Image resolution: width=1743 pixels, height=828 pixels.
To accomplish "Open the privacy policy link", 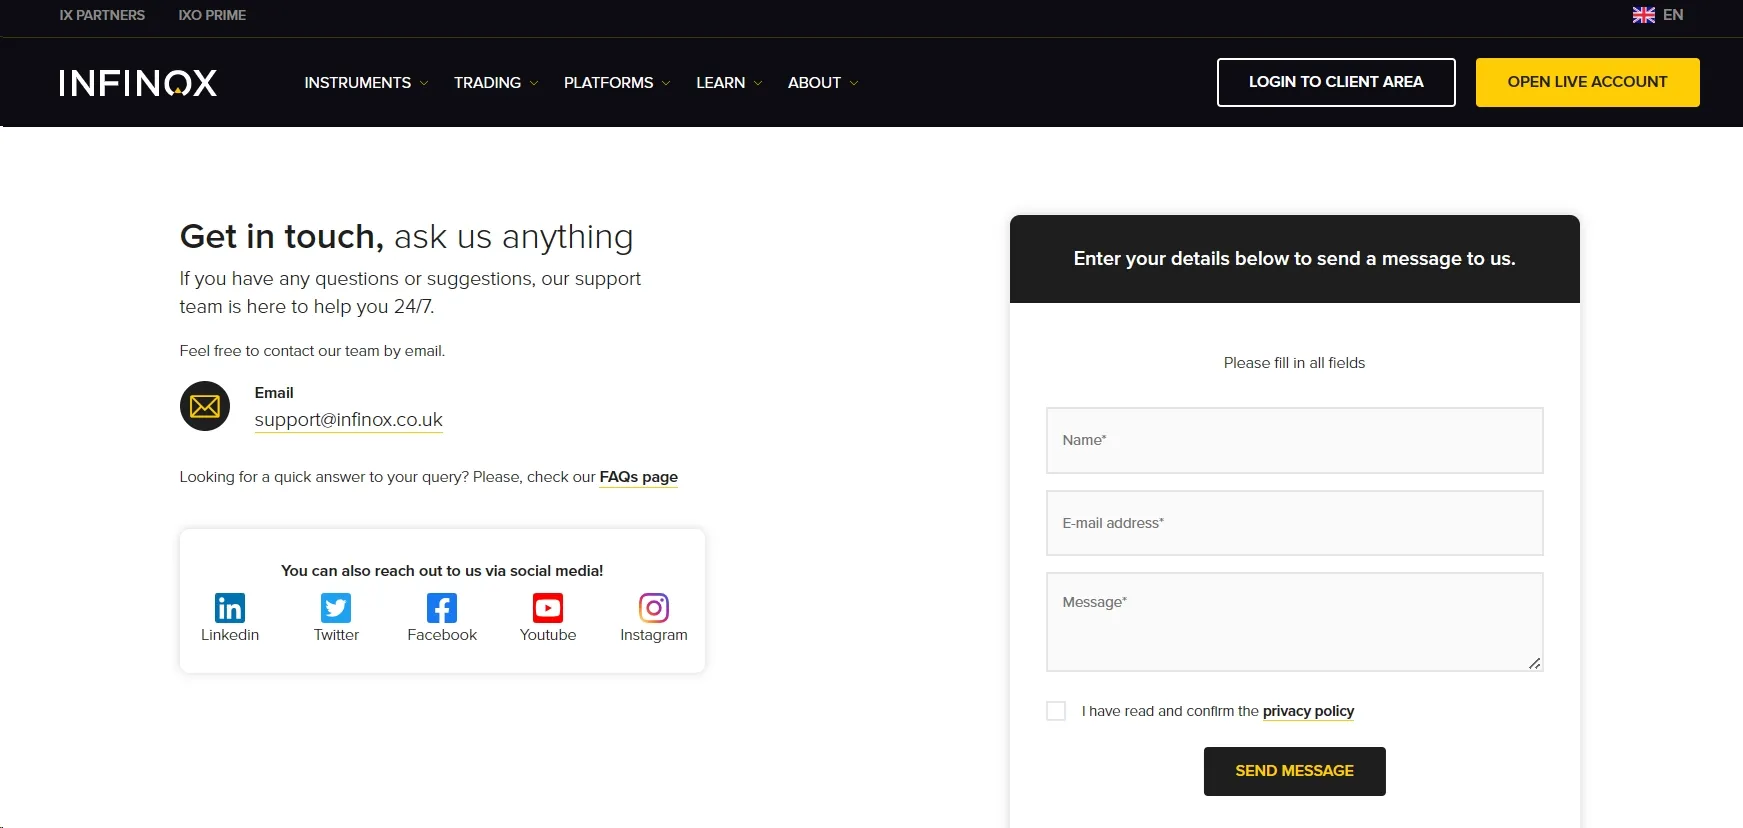I will click(x=1309, y=711).
